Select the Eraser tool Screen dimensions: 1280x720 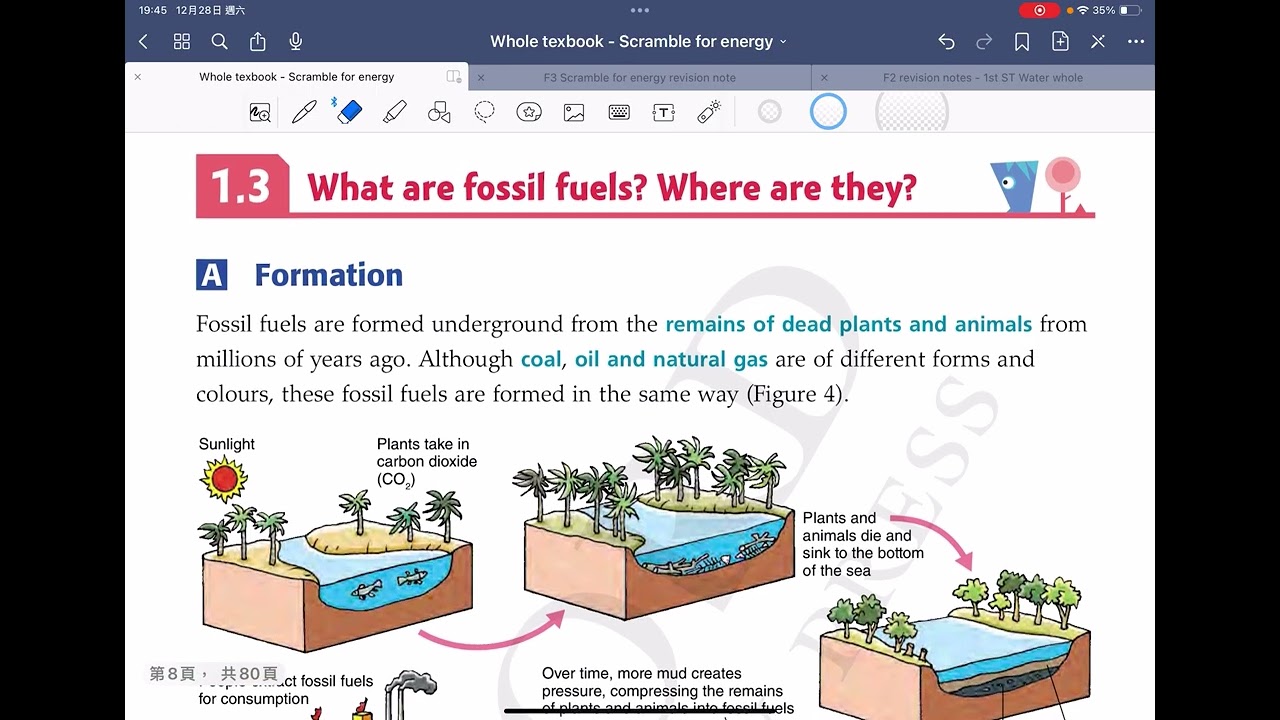(348, 112)
